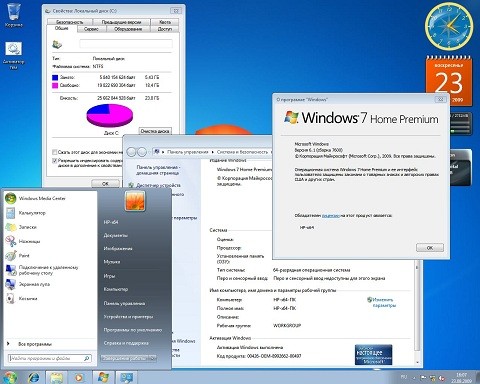
Task: Click the Windows Start orb
Action: [x=10, y=378]
